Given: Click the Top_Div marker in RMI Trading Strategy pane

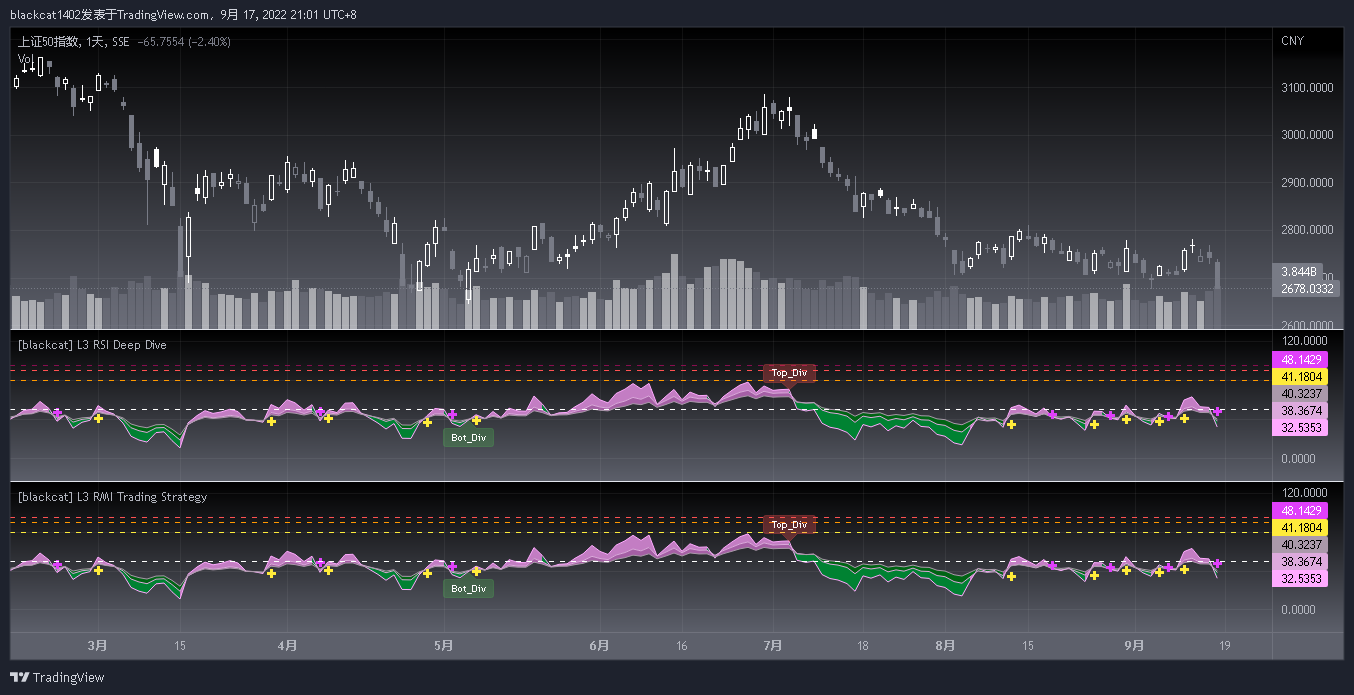Looking at the screenshot, I should 790,525.
